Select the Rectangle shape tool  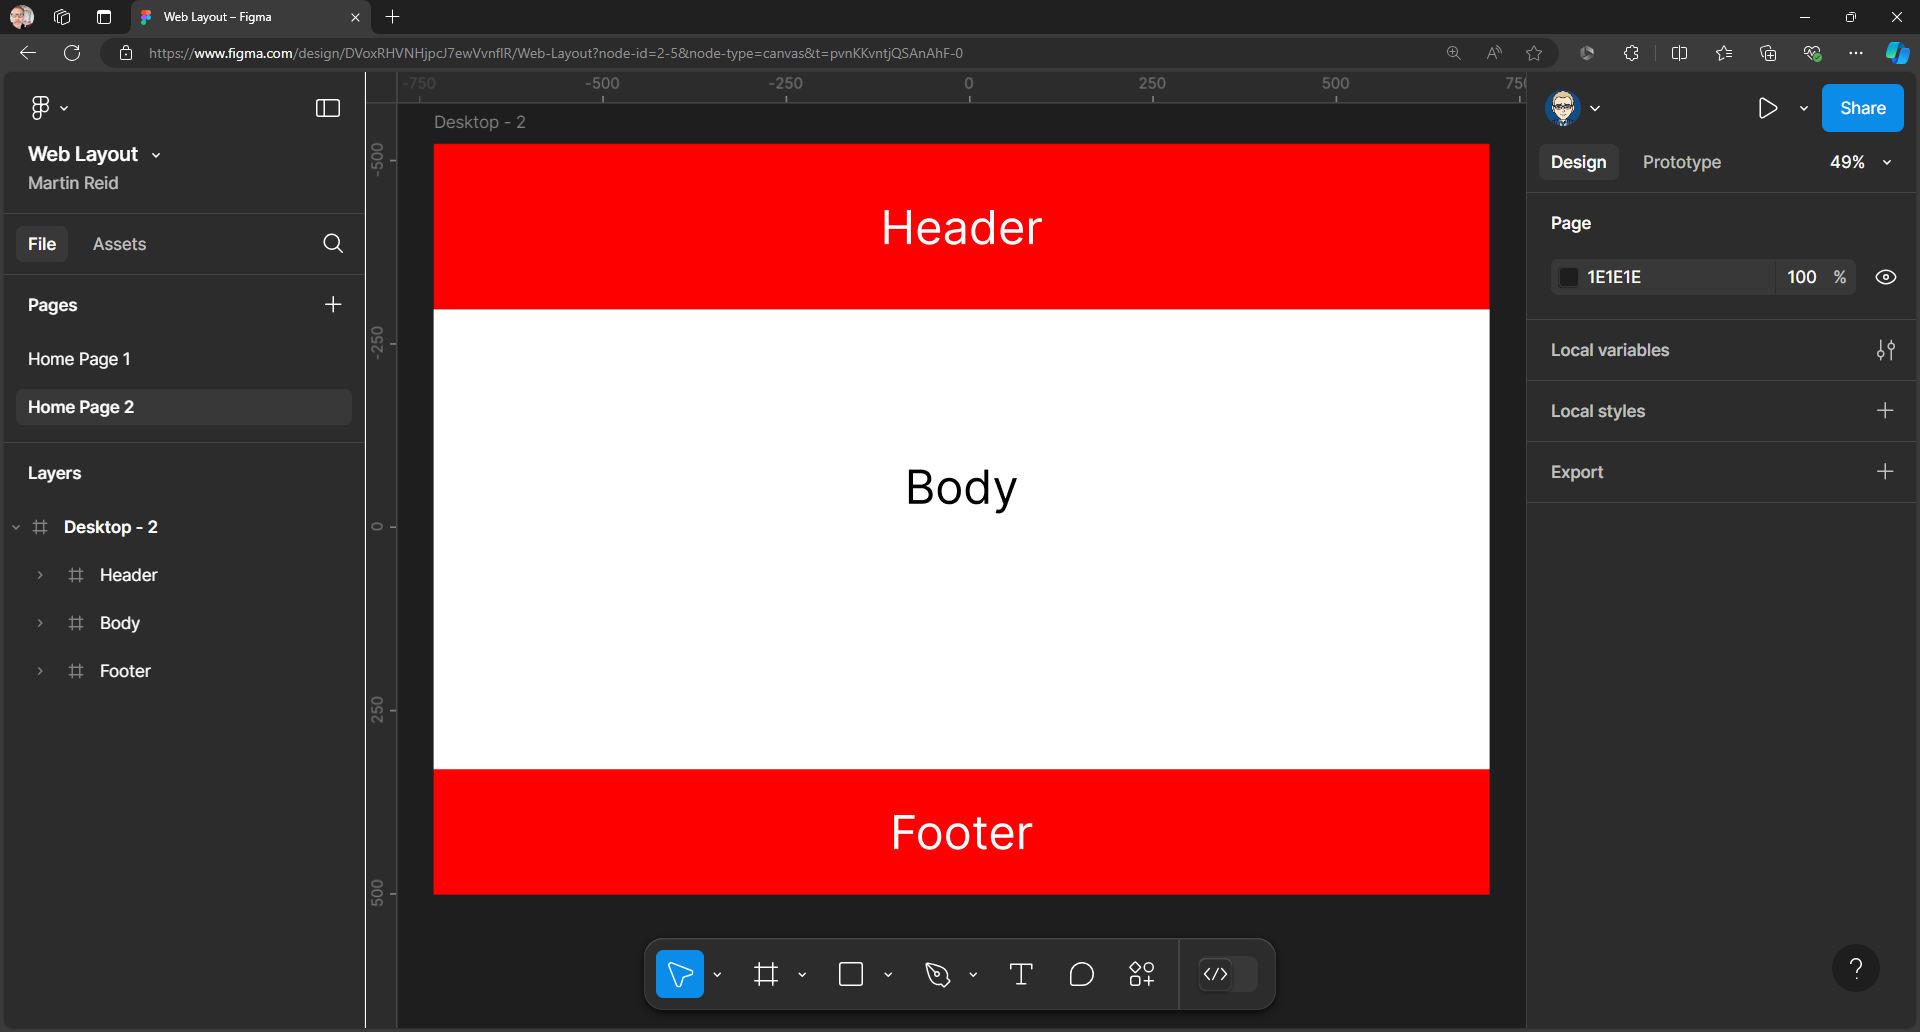(851, 974)
